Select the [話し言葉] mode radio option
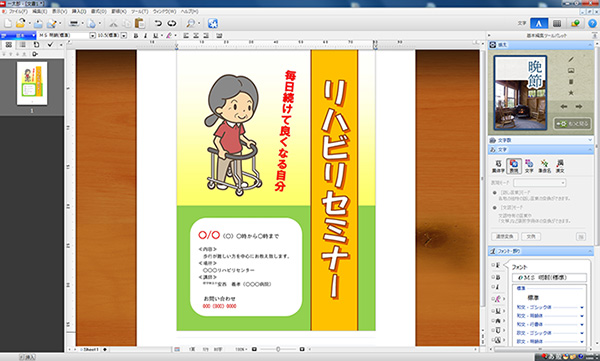Viewport: 600px width, 361px height. pos(494,193)
